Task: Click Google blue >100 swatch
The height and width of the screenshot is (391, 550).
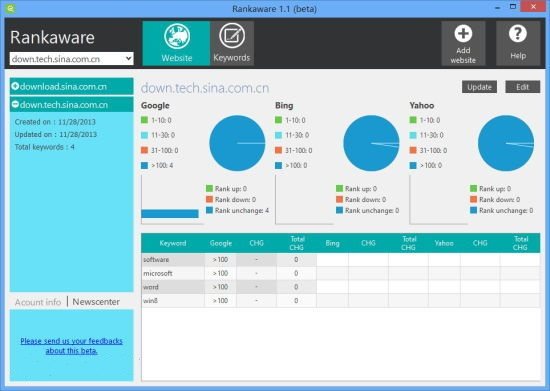Action: 145,165
